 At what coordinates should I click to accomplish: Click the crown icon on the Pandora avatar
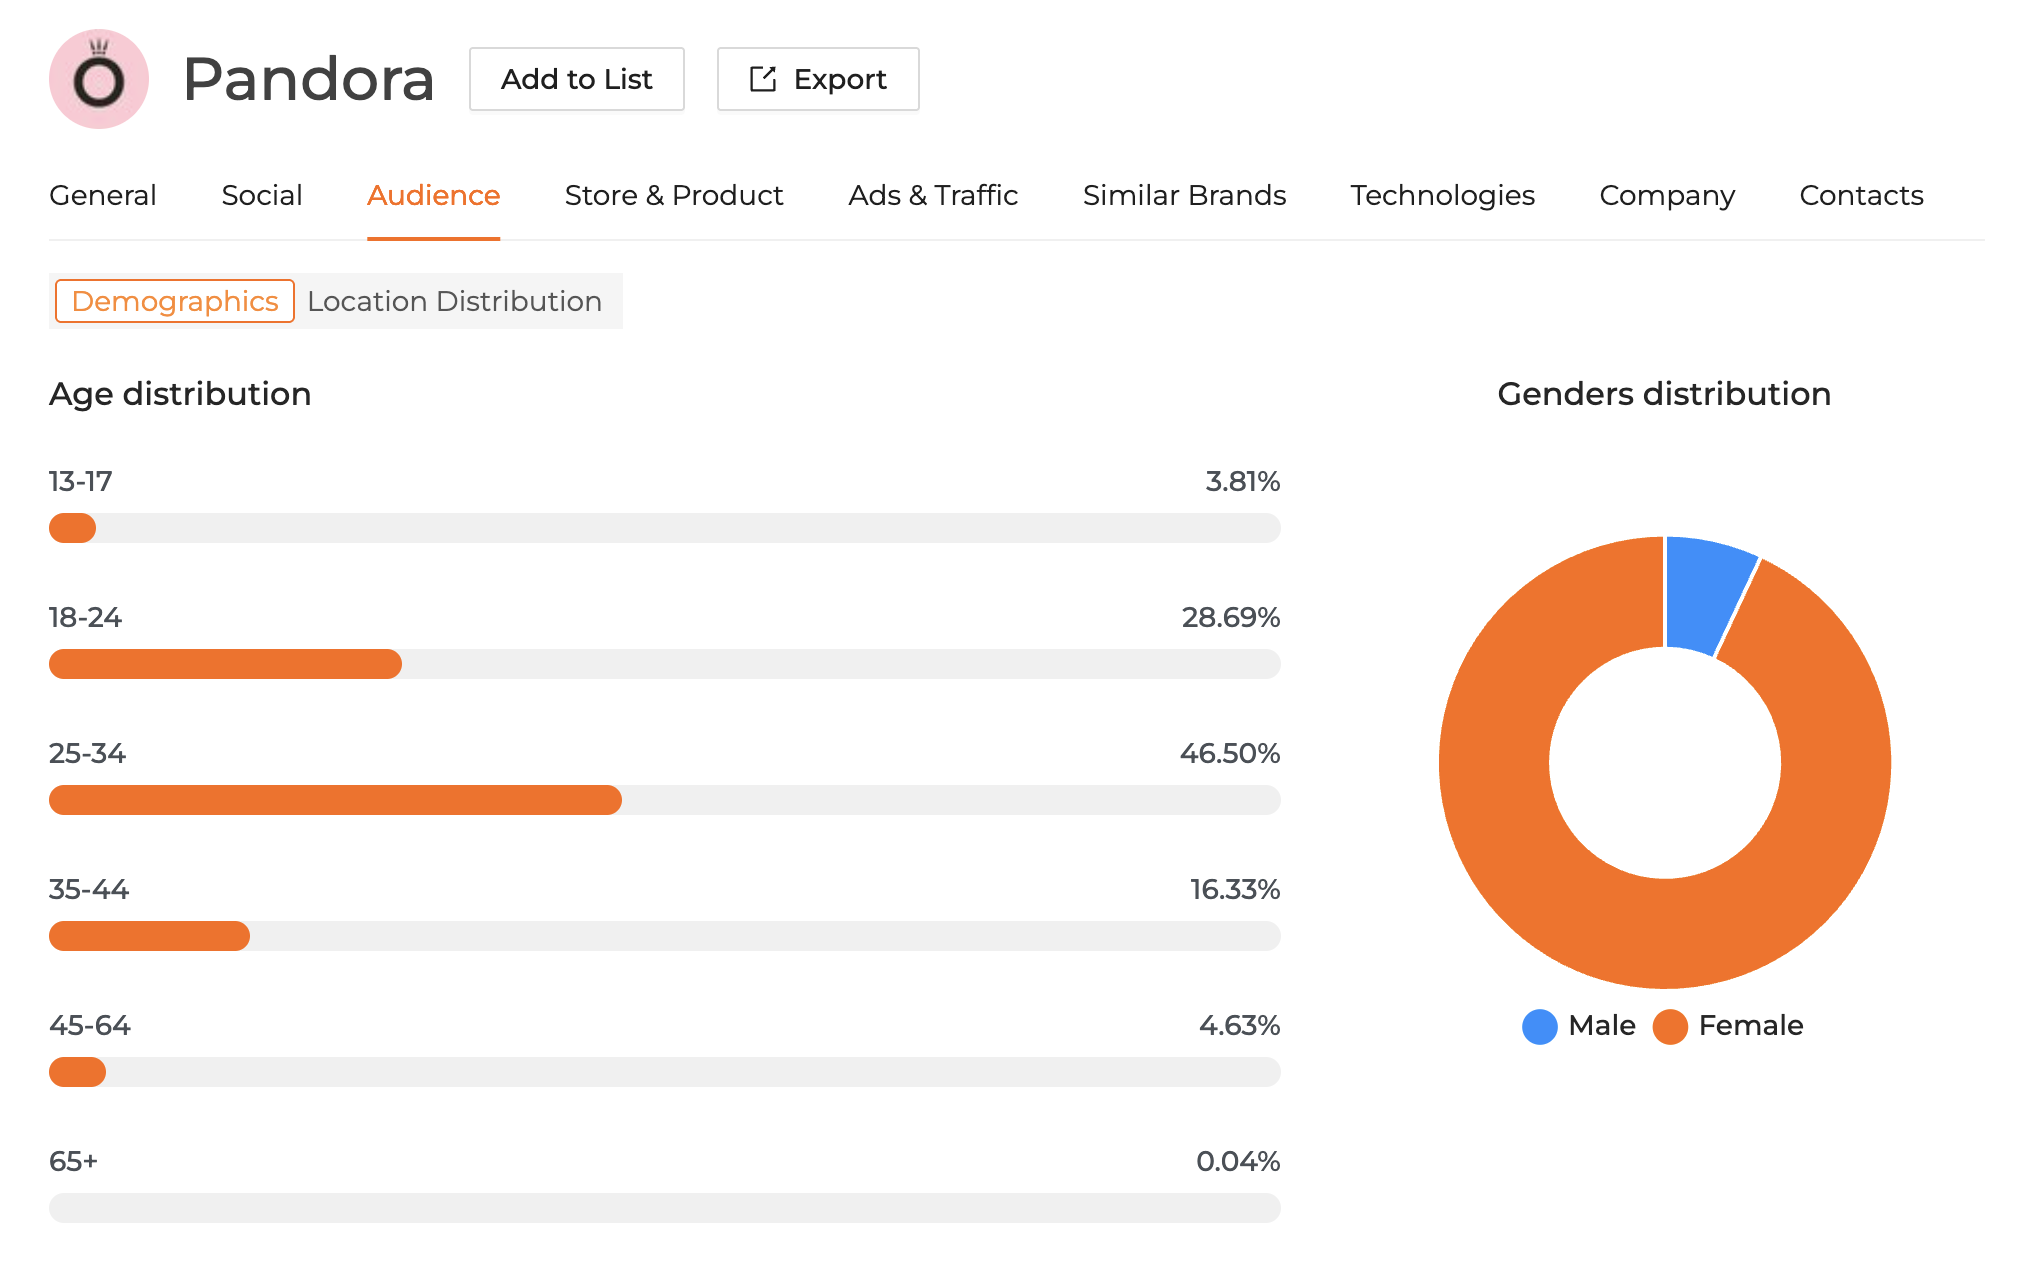click(x=98, y=48)
